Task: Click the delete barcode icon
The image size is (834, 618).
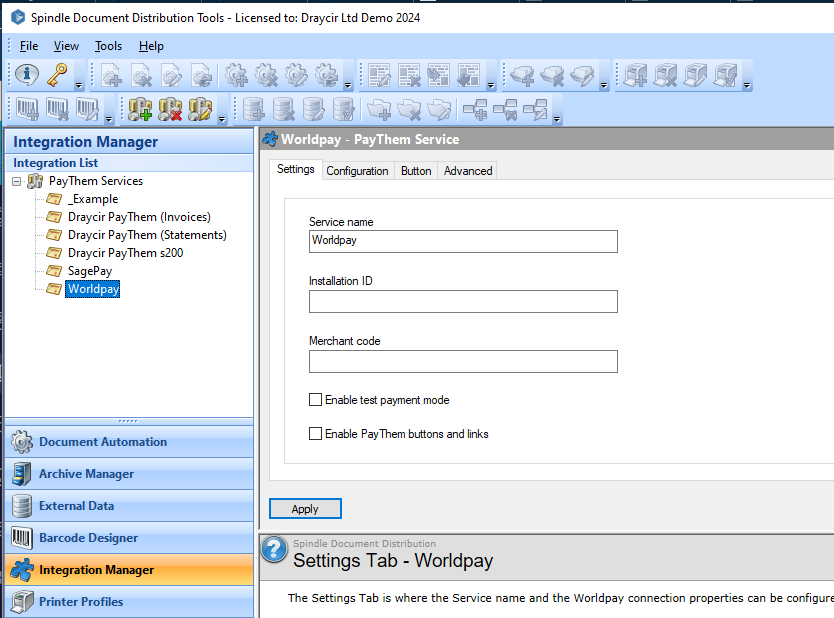Action: click(x=57, y=109)
